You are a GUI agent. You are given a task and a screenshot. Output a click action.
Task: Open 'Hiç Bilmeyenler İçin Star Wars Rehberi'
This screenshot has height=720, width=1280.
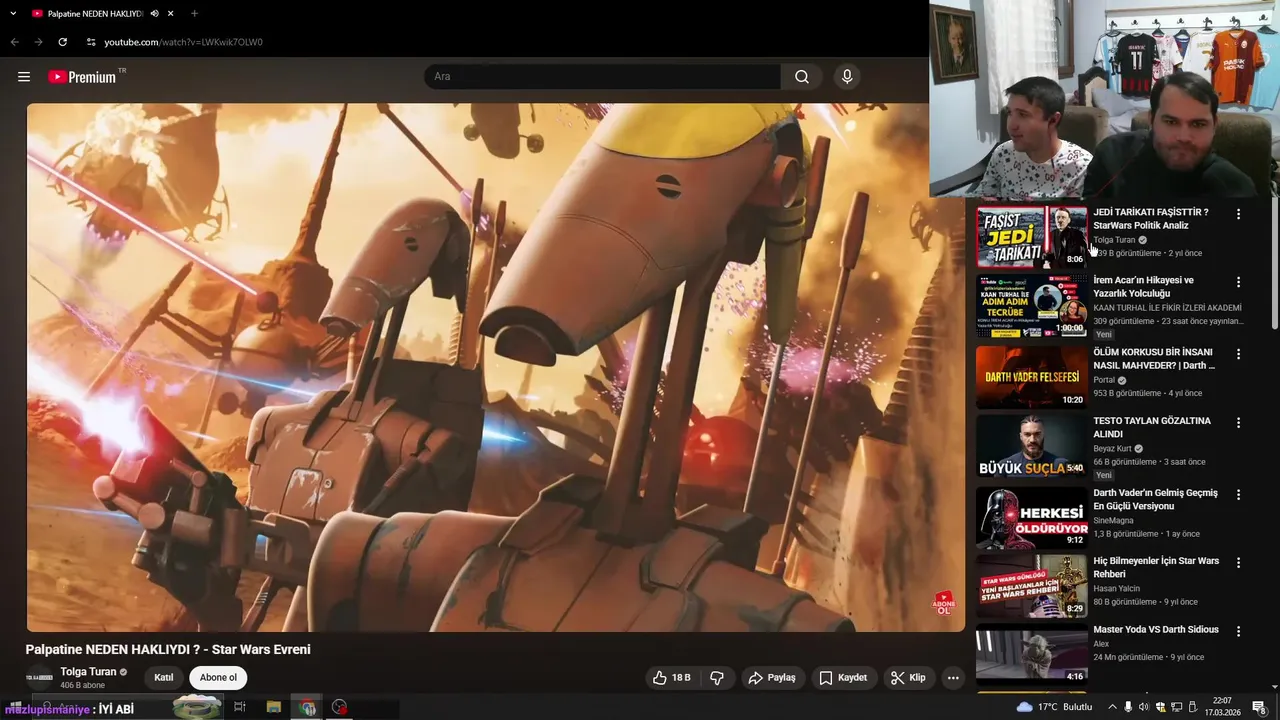point(1156,567)
